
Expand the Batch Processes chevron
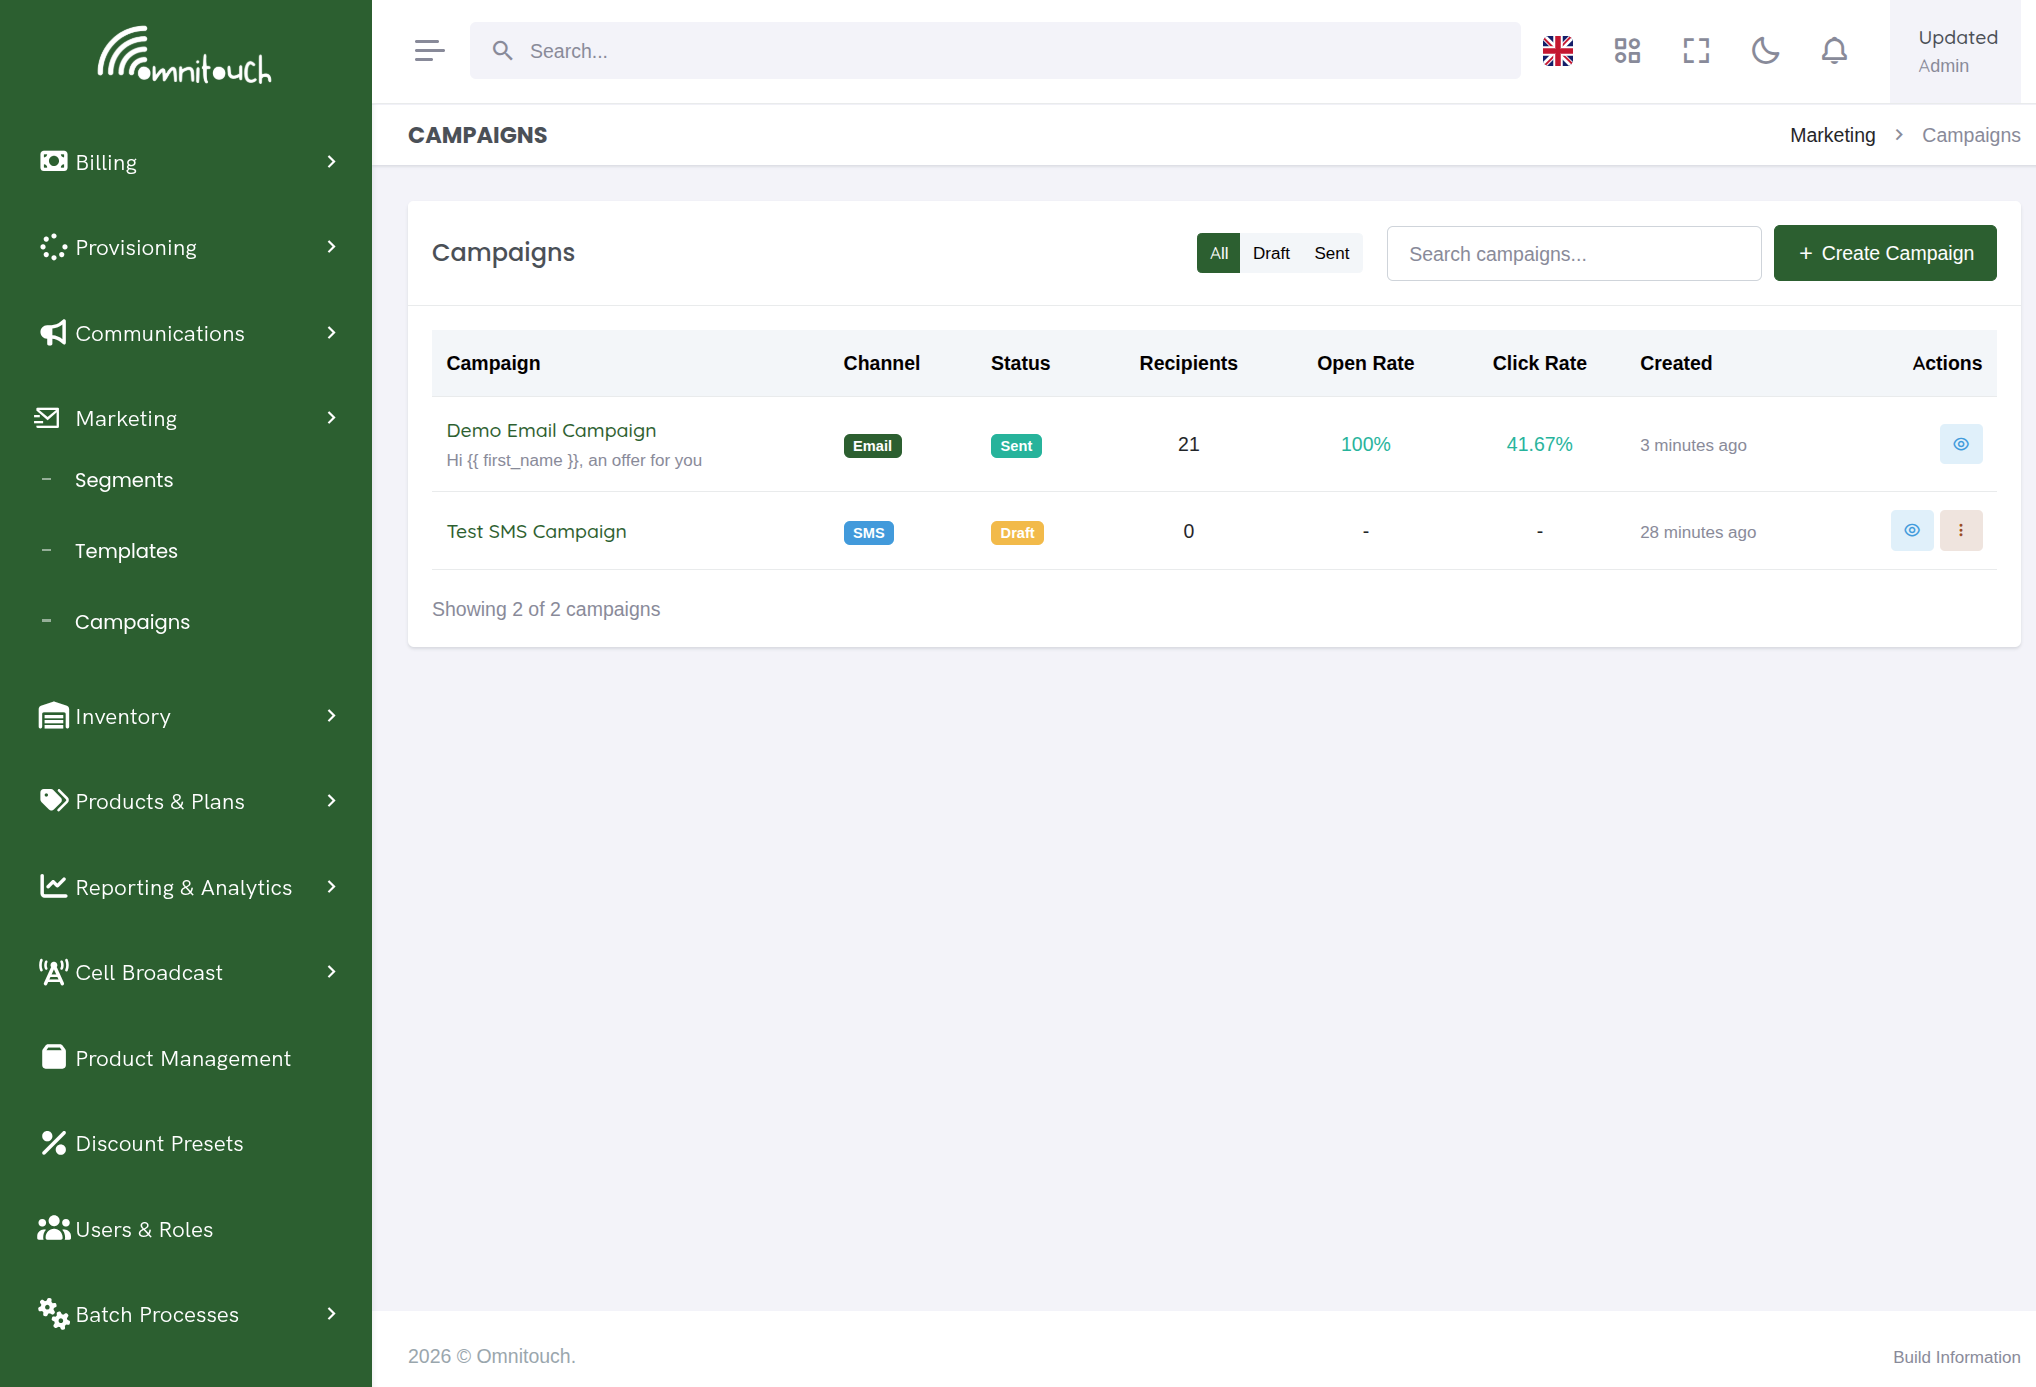pyautogui.click(x=332, y=1314)
